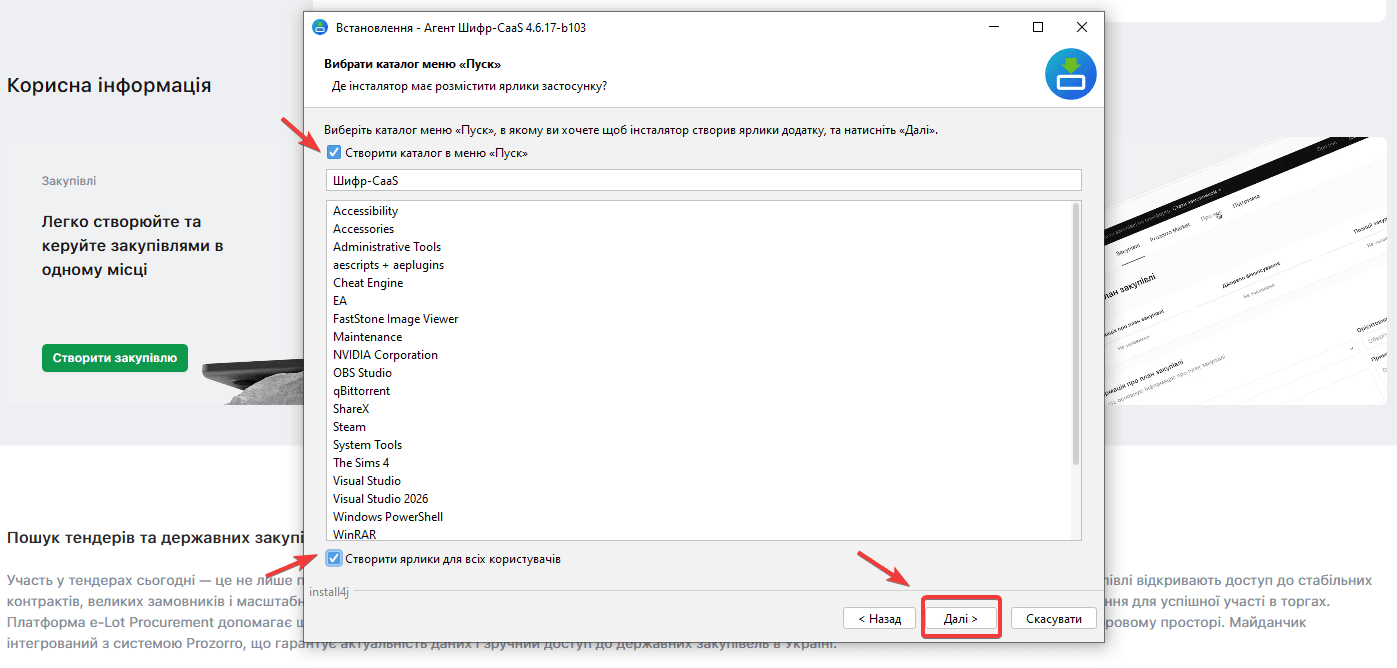The width and height of the screenshot is (1397, 668).
Task: Click the 'Скасувати' button
Action: (1054, 619)
